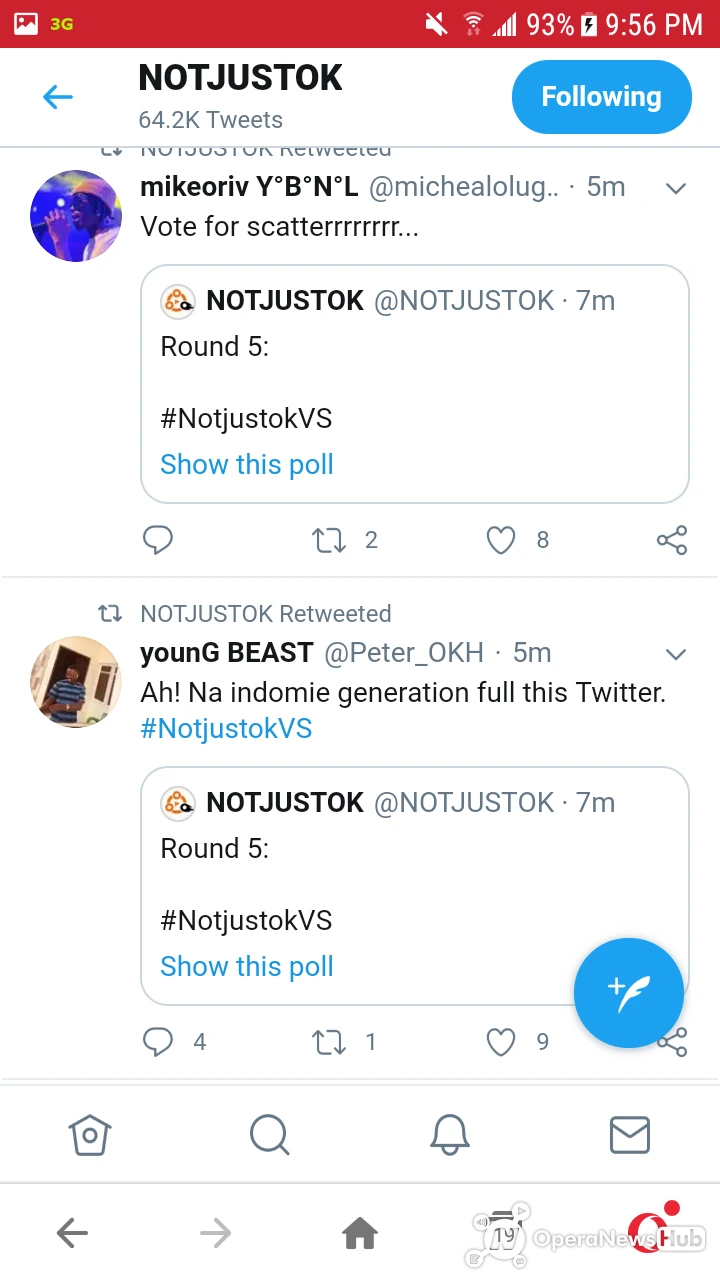Screen dimensions: 720x1280
Task: Open tweet options chevron on mikeoriv's tweet
Action: click(676, 188)
